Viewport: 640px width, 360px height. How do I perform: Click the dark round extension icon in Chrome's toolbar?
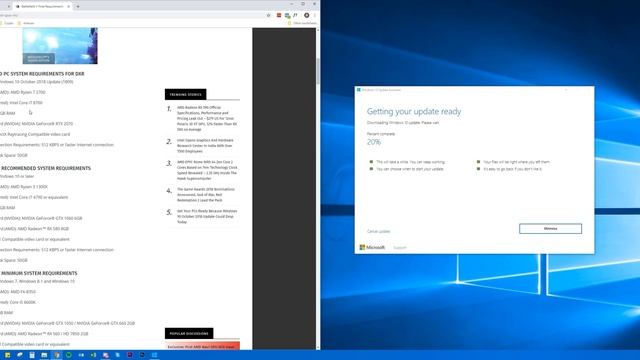click(x=307, y=16)
